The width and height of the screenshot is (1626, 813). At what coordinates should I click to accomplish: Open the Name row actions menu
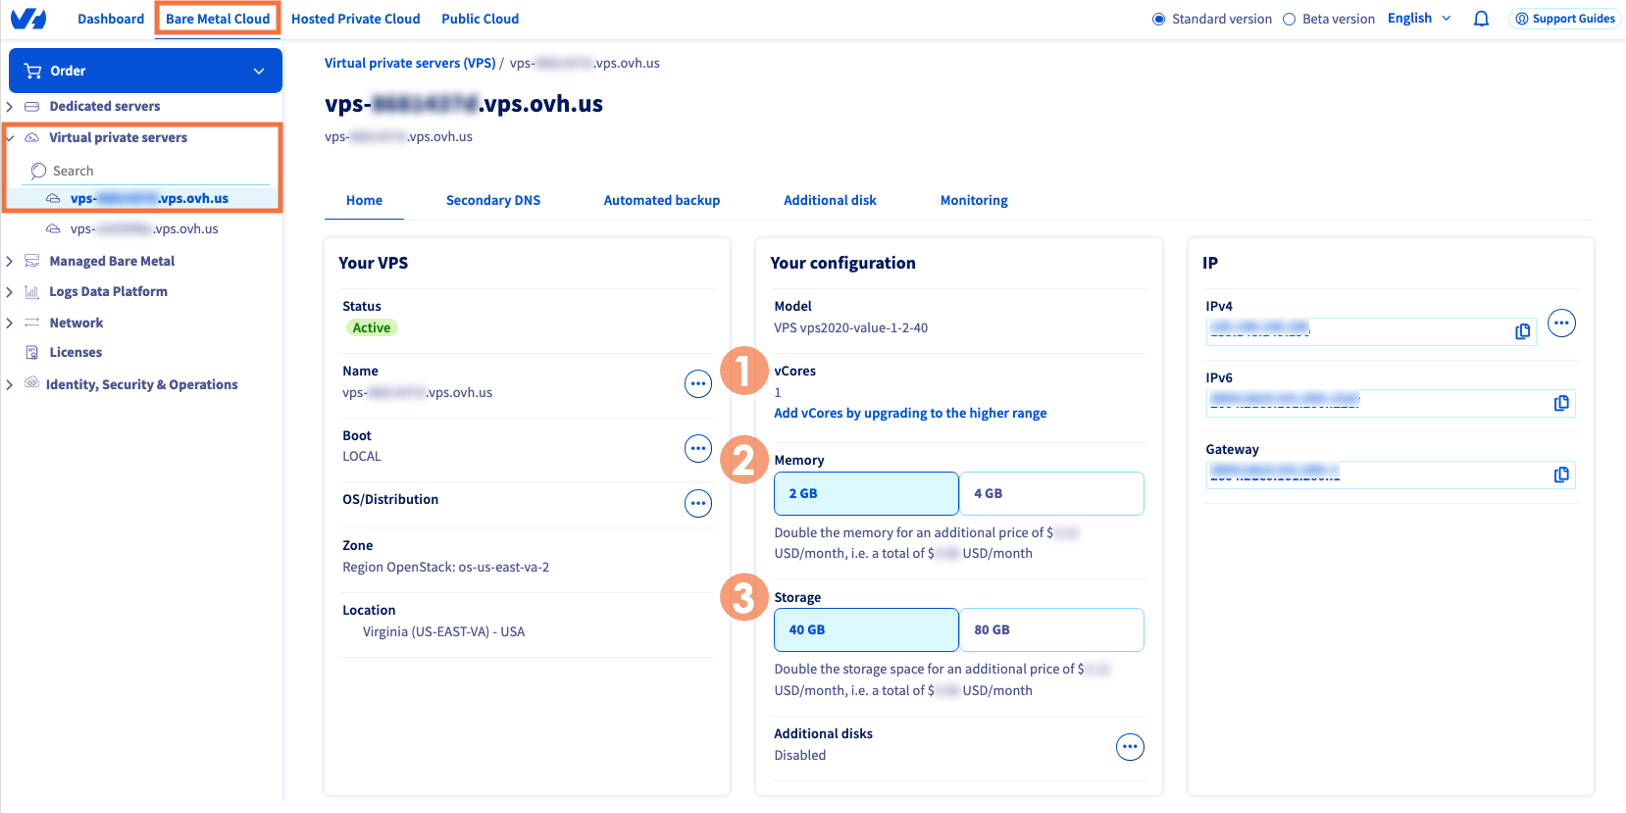[x=698, y=384]
